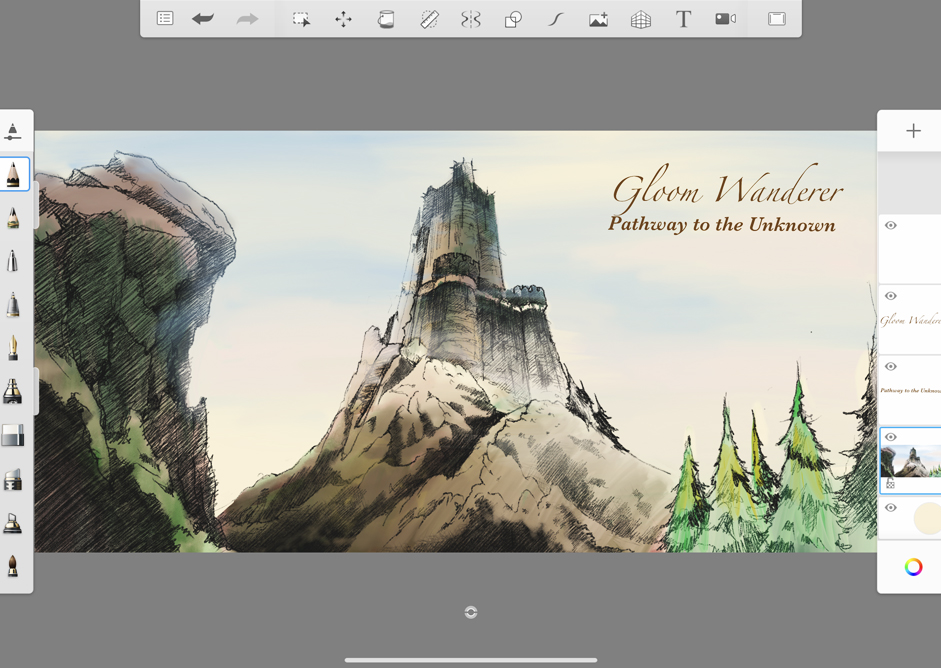Select the castle landscape layer thumbnail
The width and height of the screenshot is (941, 668).
click(x=910, y=461)
